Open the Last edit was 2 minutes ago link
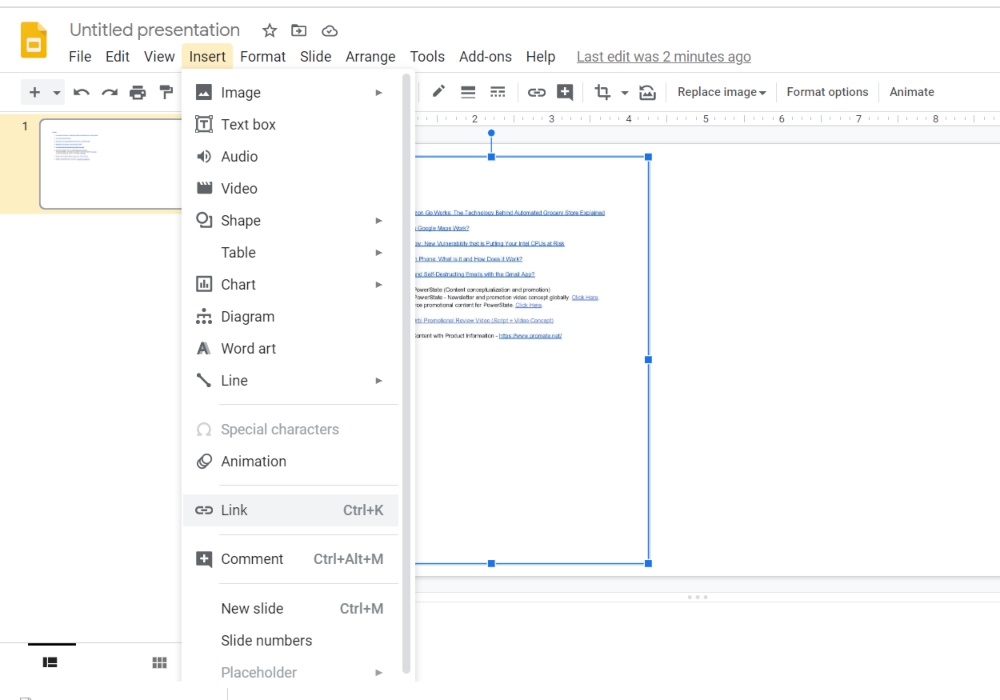The height and width of the screenshot is (700, 1000). pos(663,56)
